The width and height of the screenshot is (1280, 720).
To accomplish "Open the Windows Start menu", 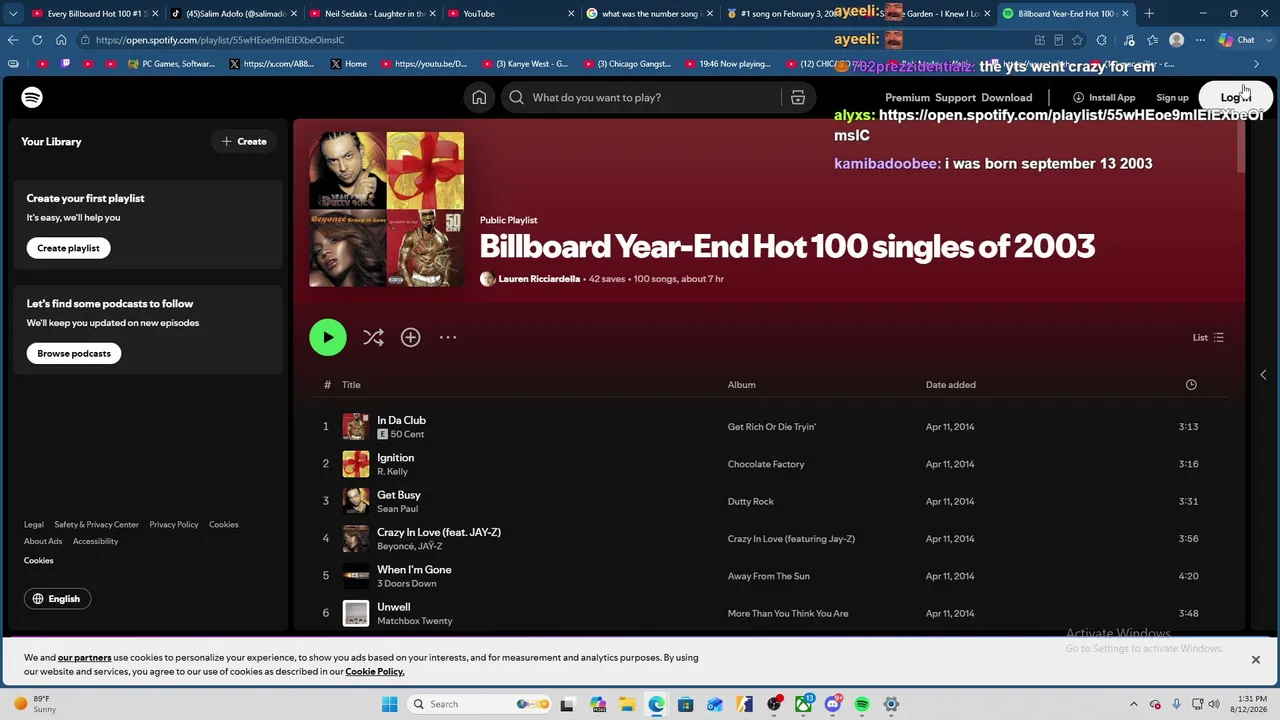I will click(389, 704).
